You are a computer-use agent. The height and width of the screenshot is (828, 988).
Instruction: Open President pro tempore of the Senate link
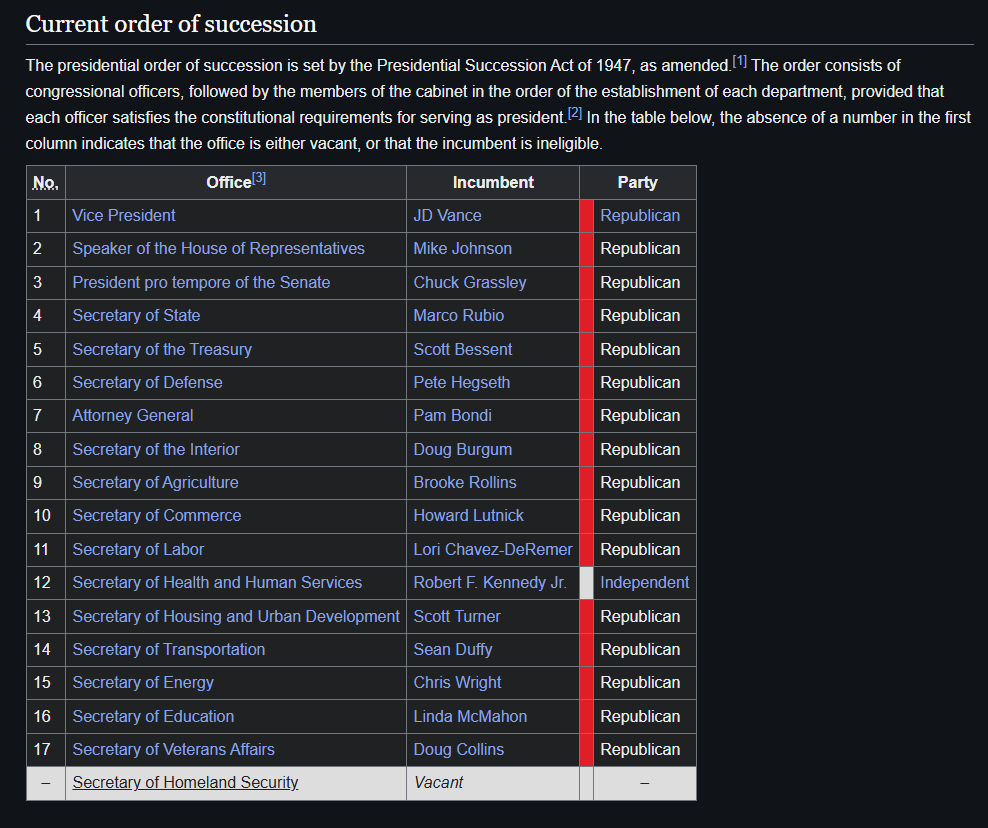[x=201, y=282]
